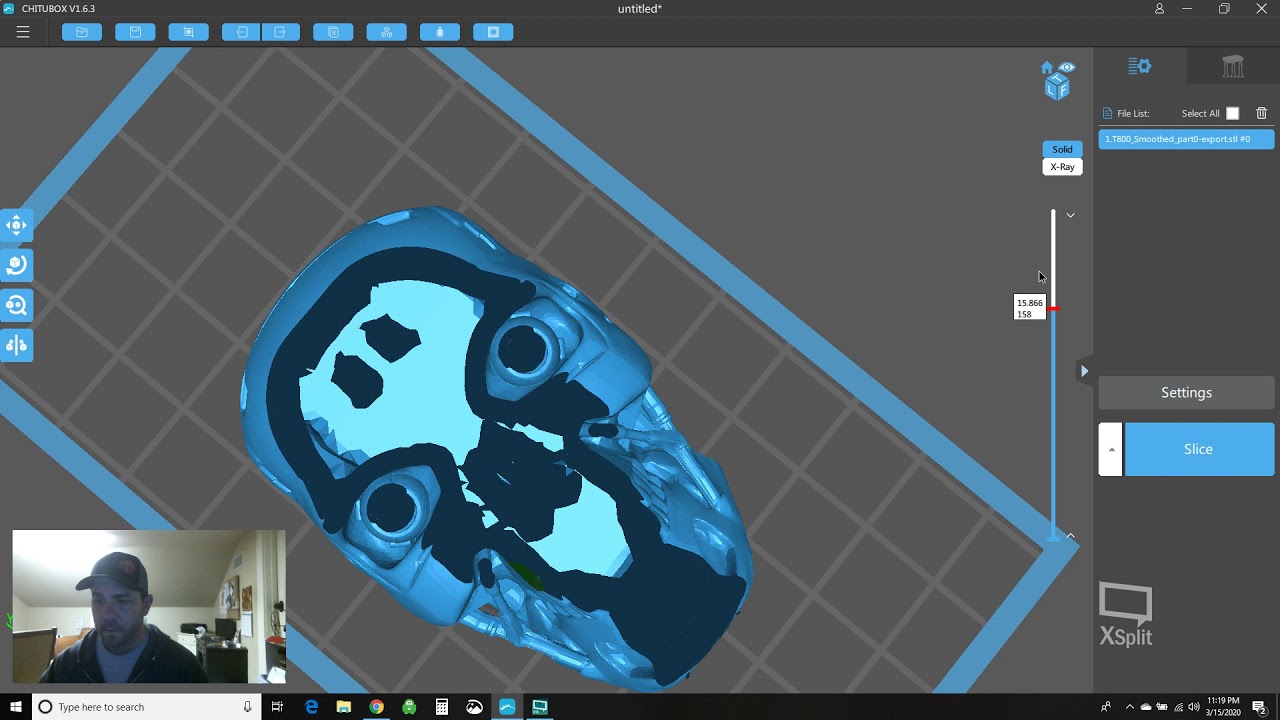
Task: Open the Windows Start menu
Action: pos(16,707)
